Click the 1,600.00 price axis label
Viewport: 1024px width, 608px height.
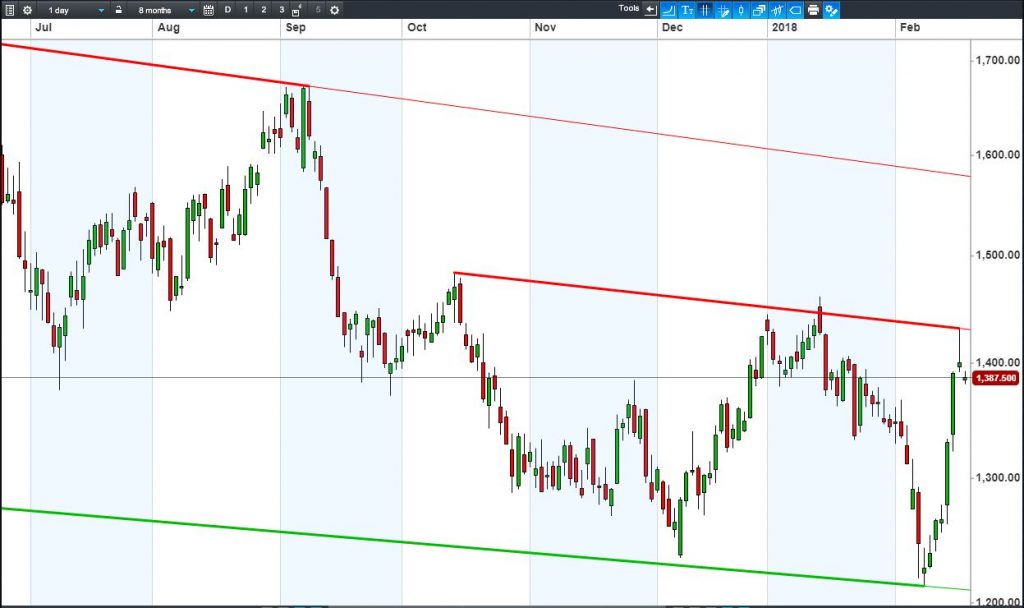[997, 155]
